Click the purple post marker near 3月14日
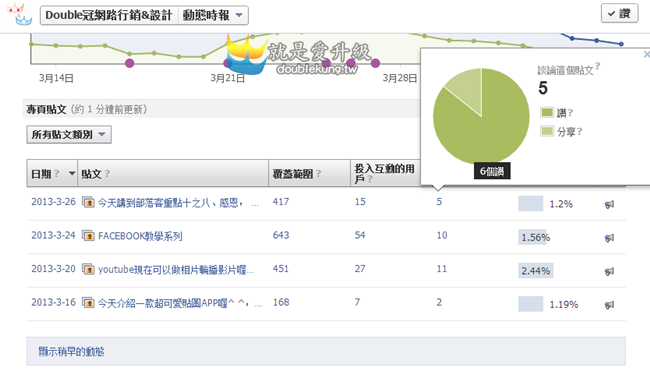The width and height of the screenshot is (650, 381). click(129, 63)
